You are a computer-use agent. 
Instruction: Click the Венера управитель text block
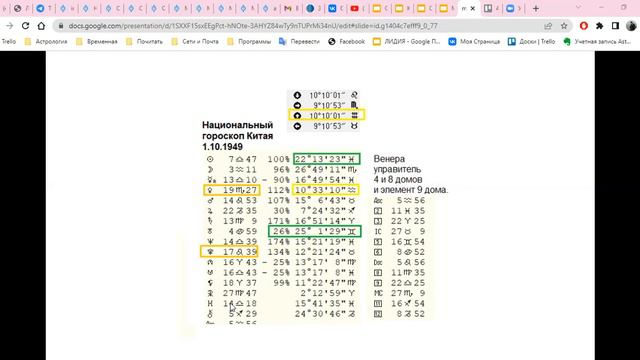[411, 174]
